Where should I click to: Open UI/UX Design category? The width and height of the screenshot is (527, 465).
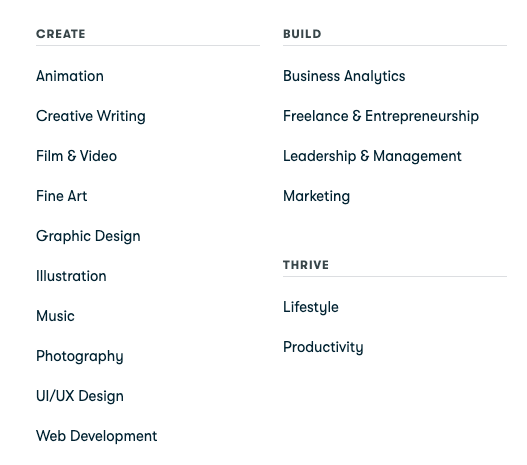coord(80,396)
